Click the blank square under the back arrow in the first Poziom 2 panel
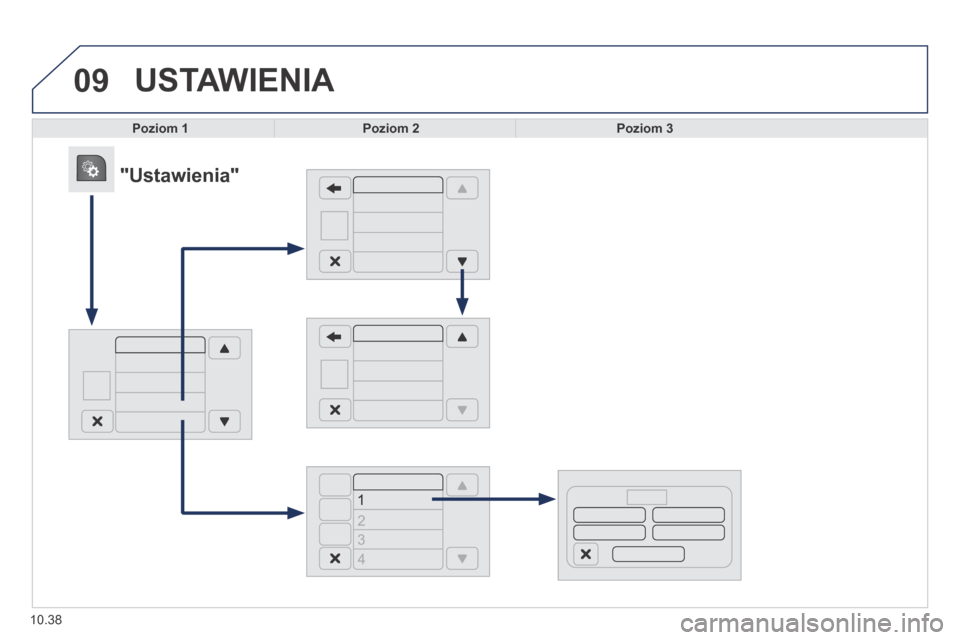Viewport: 960px width, 640px height. tap(334, 226)
